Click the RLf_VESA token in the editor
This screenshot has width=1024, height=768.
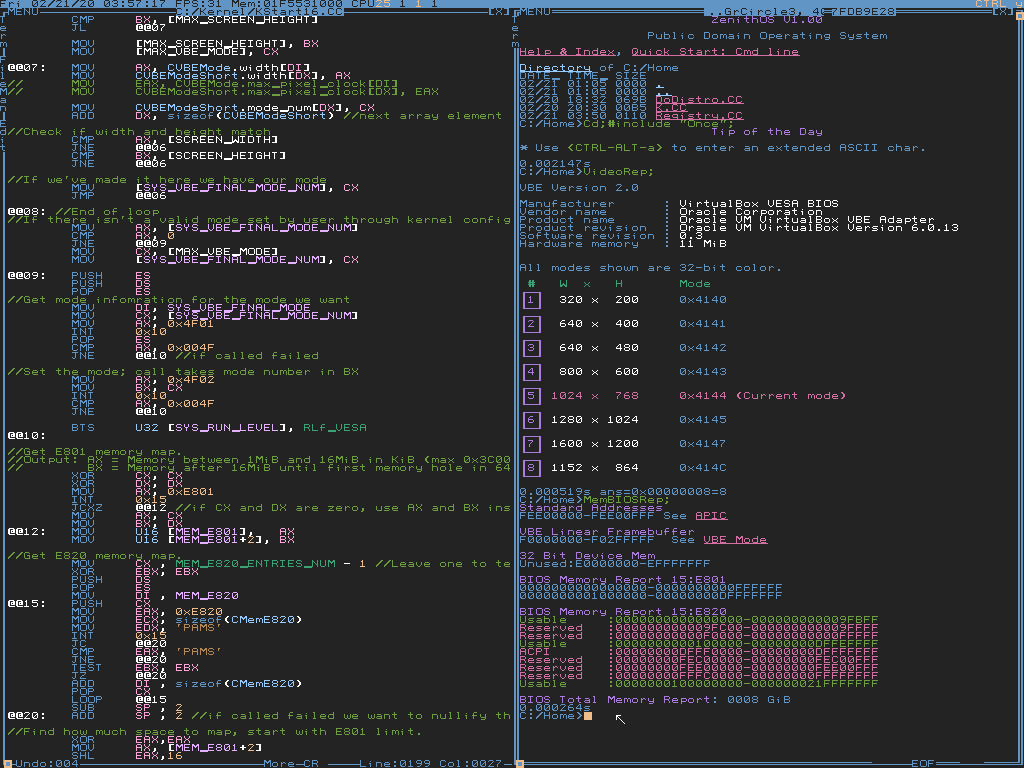tap(335, 428)
